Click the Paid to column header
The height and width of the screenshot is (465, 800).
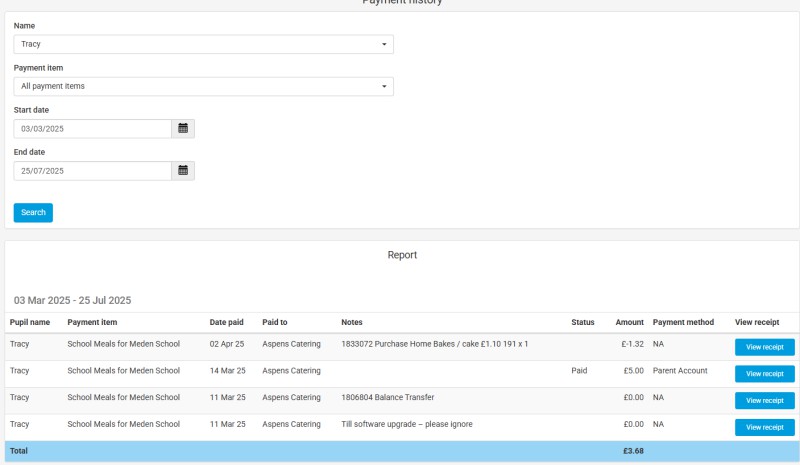(274, 322)
